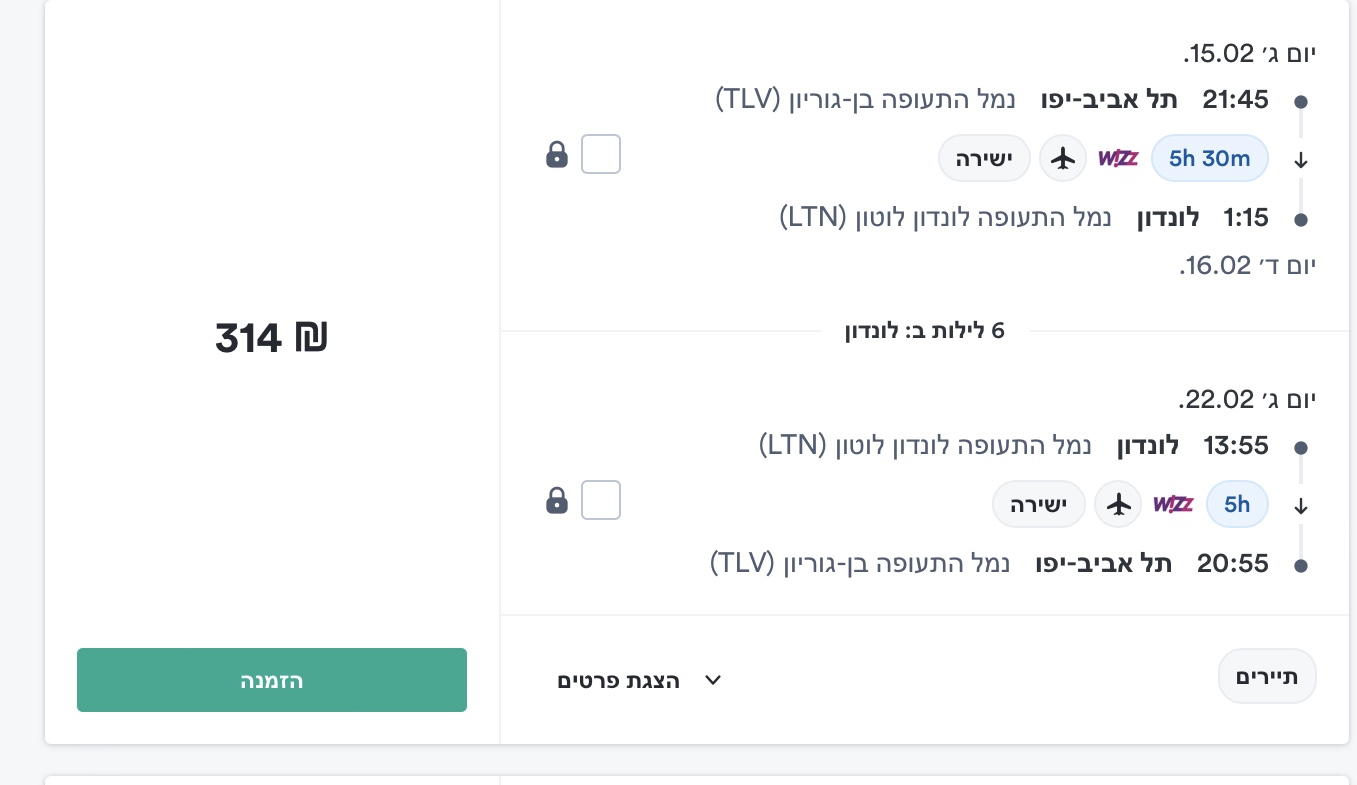Screen dimensions: 1357x785
Task: Click the Wizz logo on return flight
Action: click(1173, 504)
